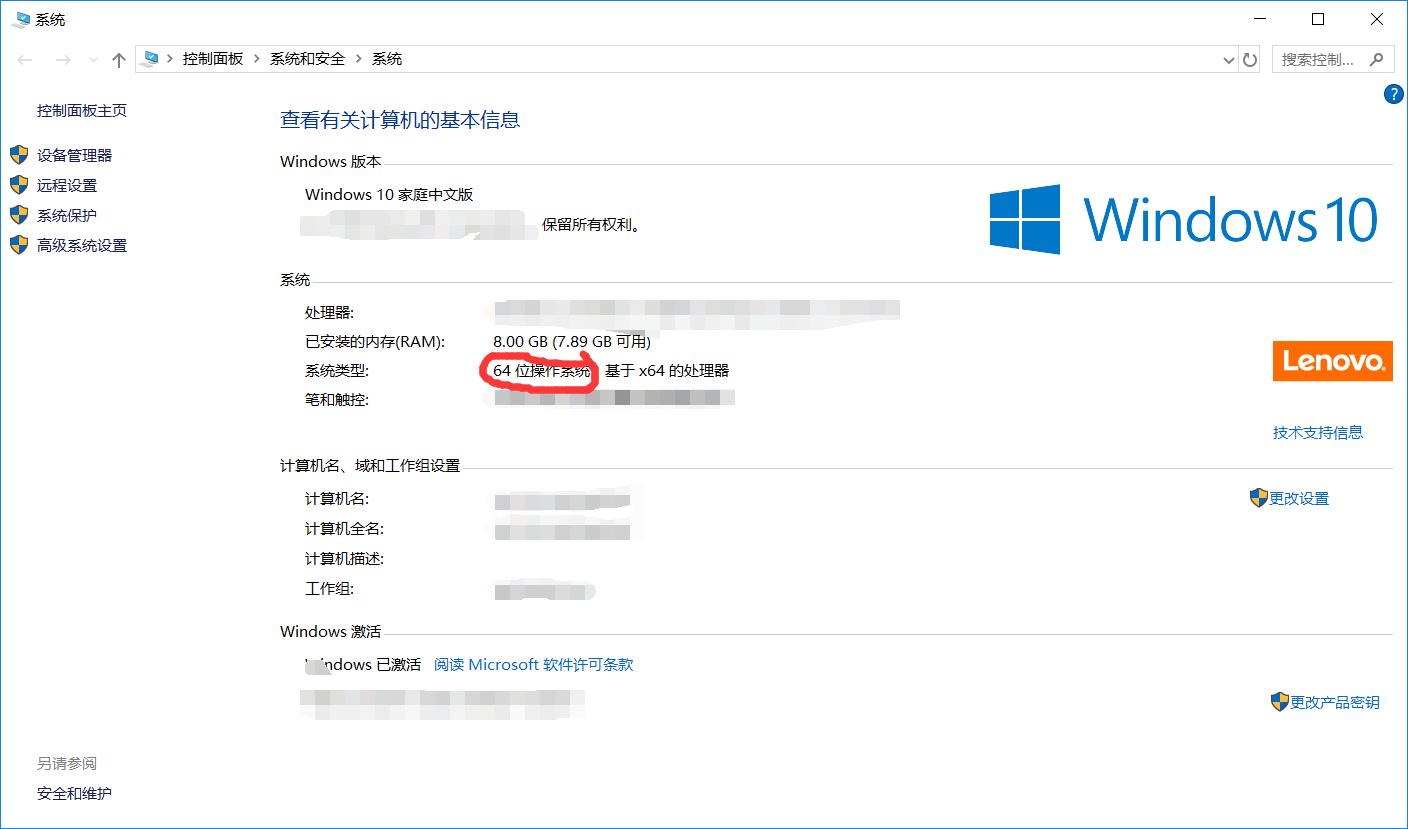Open 阅读 Microsoft 软件许可条款 link

(x=534, y=664)
